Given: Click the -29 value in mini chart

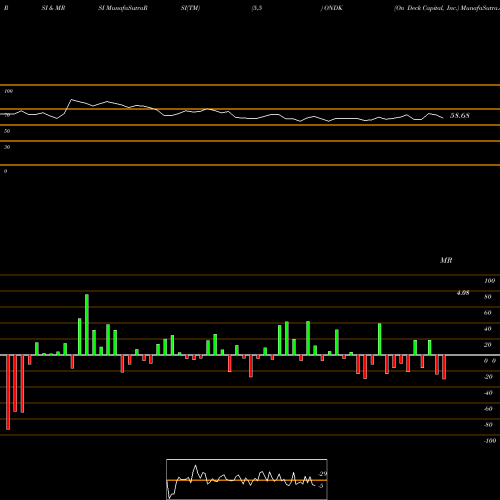Looking at the screenshot, I should (322, 474).
